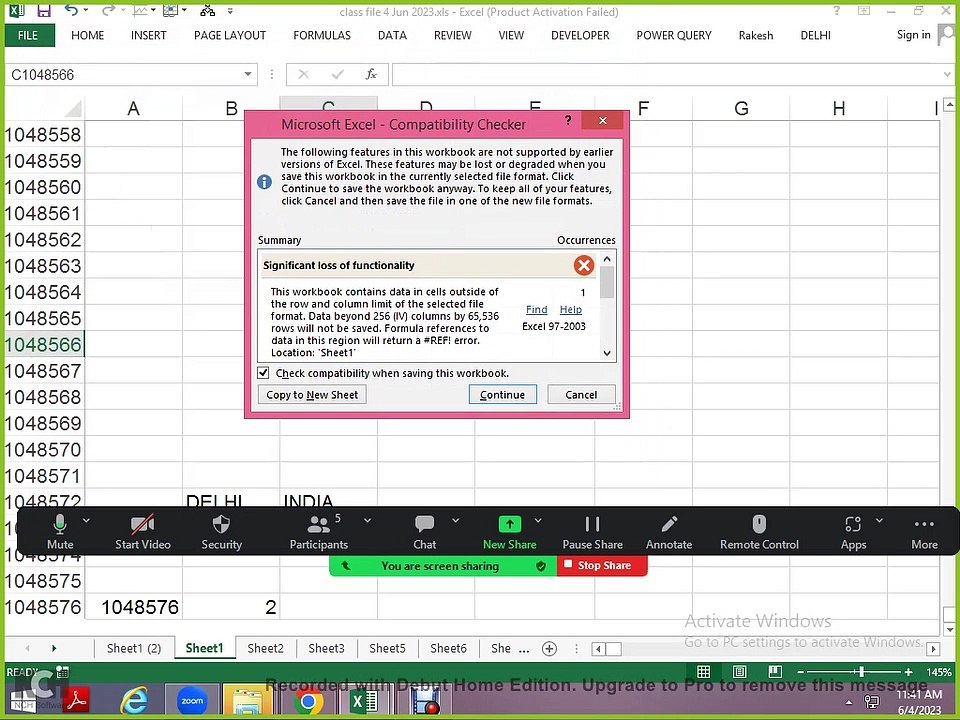
Task: Expand the Mute audio options arrow
Action: (86, 520)
